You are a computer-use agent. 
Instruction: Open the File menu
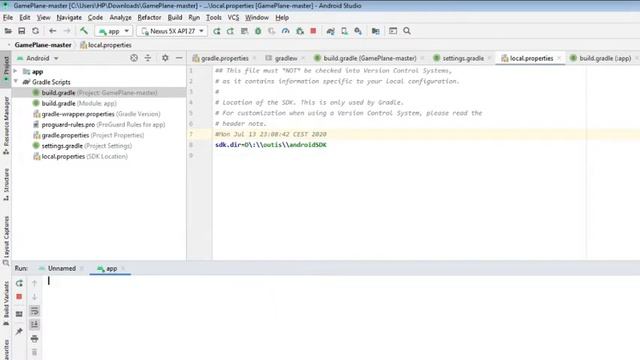click(x=8, y=18)
